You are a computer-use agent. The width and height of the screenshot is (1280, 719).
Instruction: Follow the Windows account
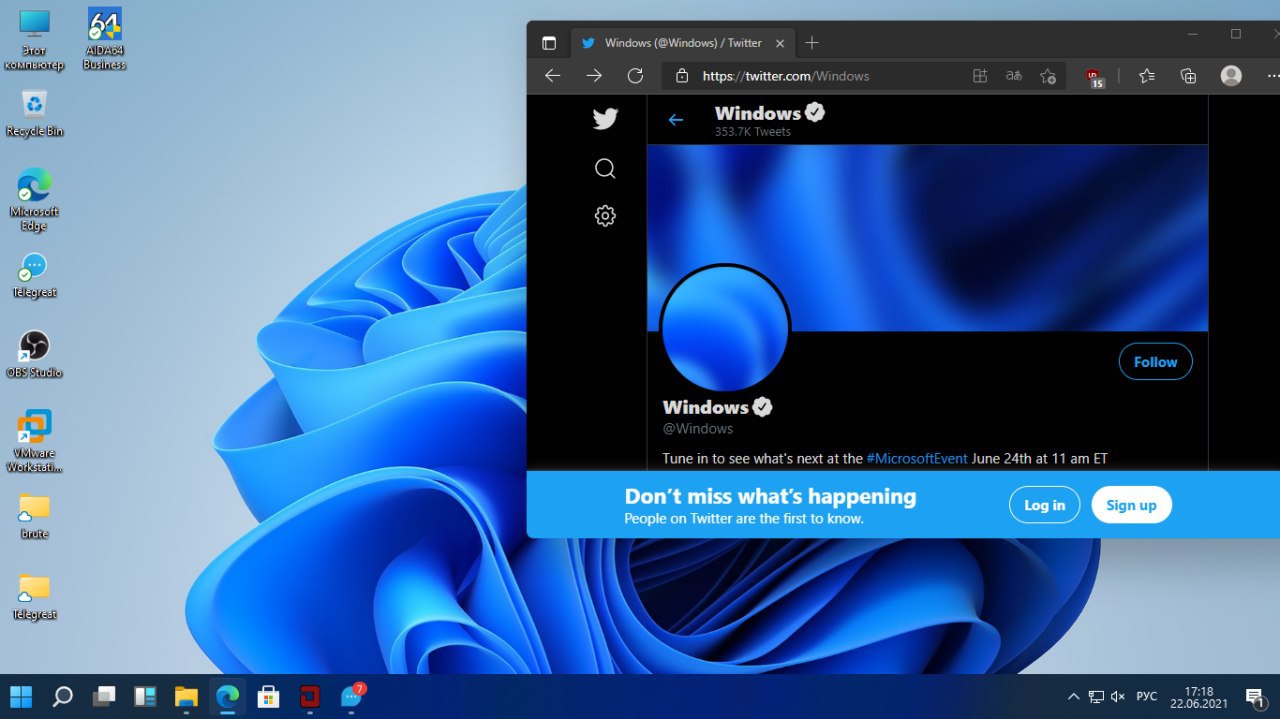1155,362
